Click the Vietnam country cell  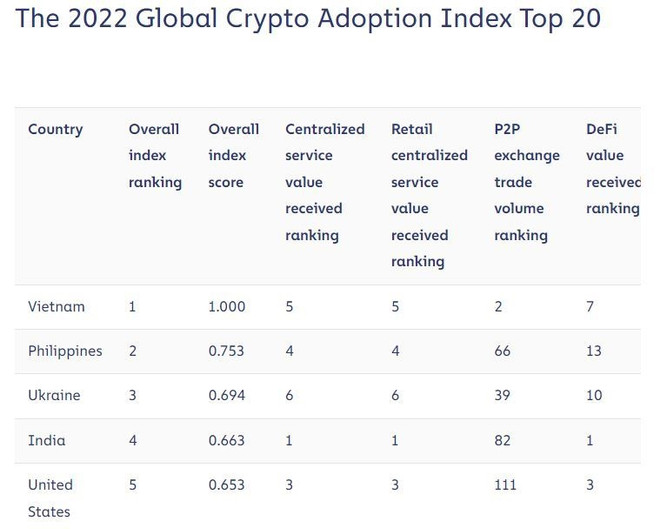[x=56, y=307]
